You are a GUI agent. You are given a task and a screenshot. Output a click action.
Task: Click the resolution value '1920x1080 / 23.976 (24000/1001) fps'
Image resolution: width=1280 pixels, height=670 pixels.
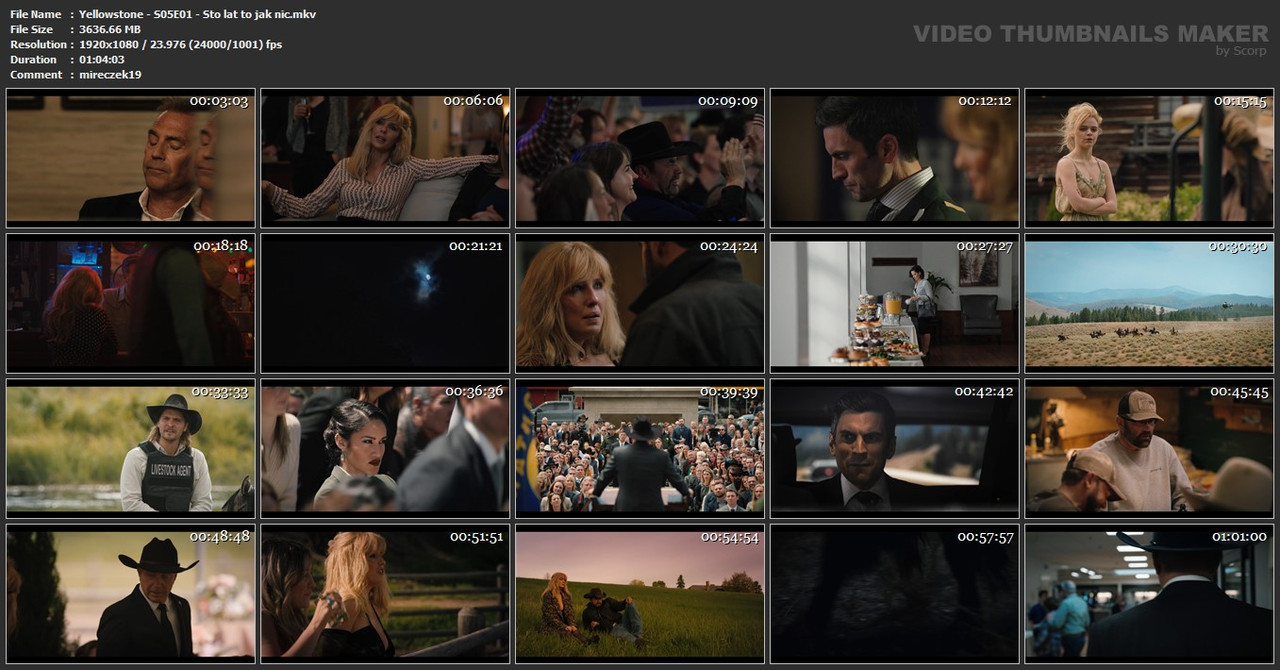click(180, 44)
